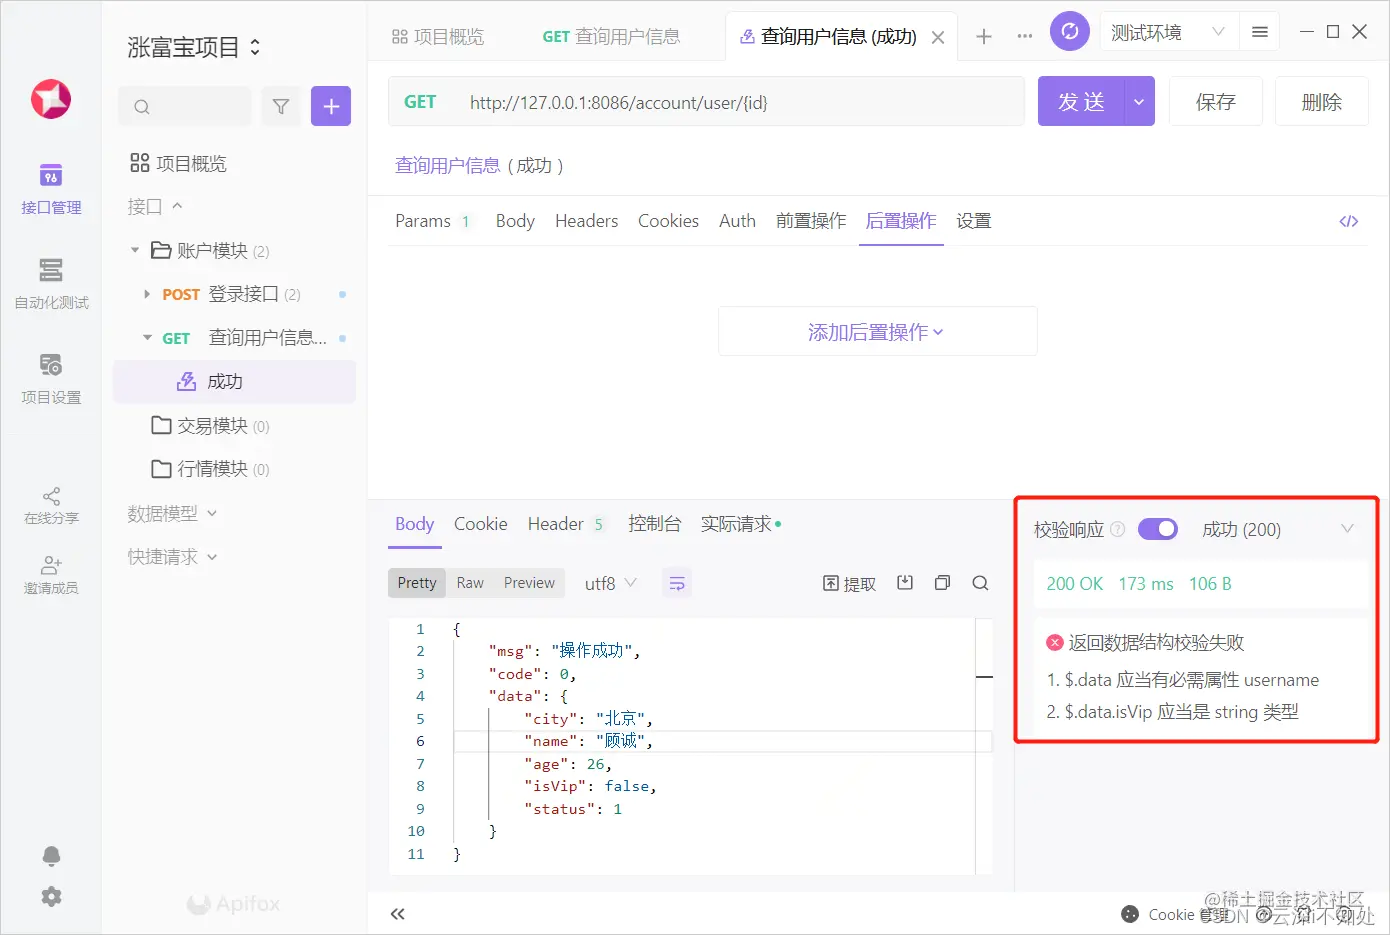Open a new tab with plus icon

[x=984, y=36]
